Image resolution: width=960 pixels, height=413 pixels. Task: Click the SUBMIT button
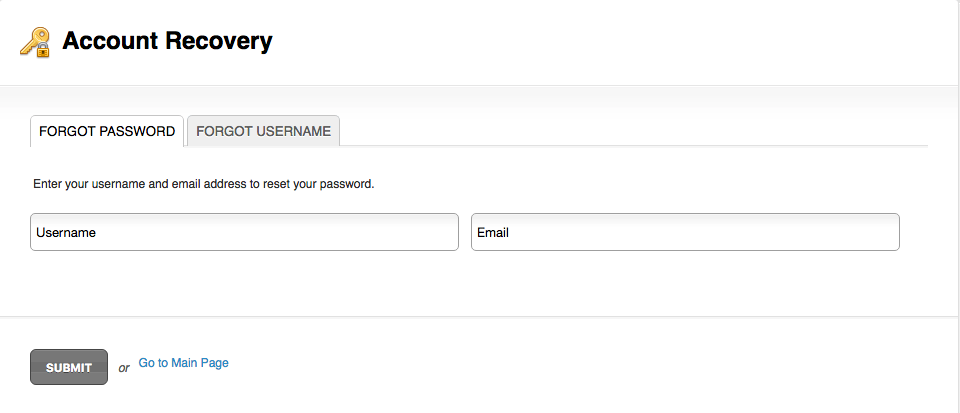coord(69,367)
